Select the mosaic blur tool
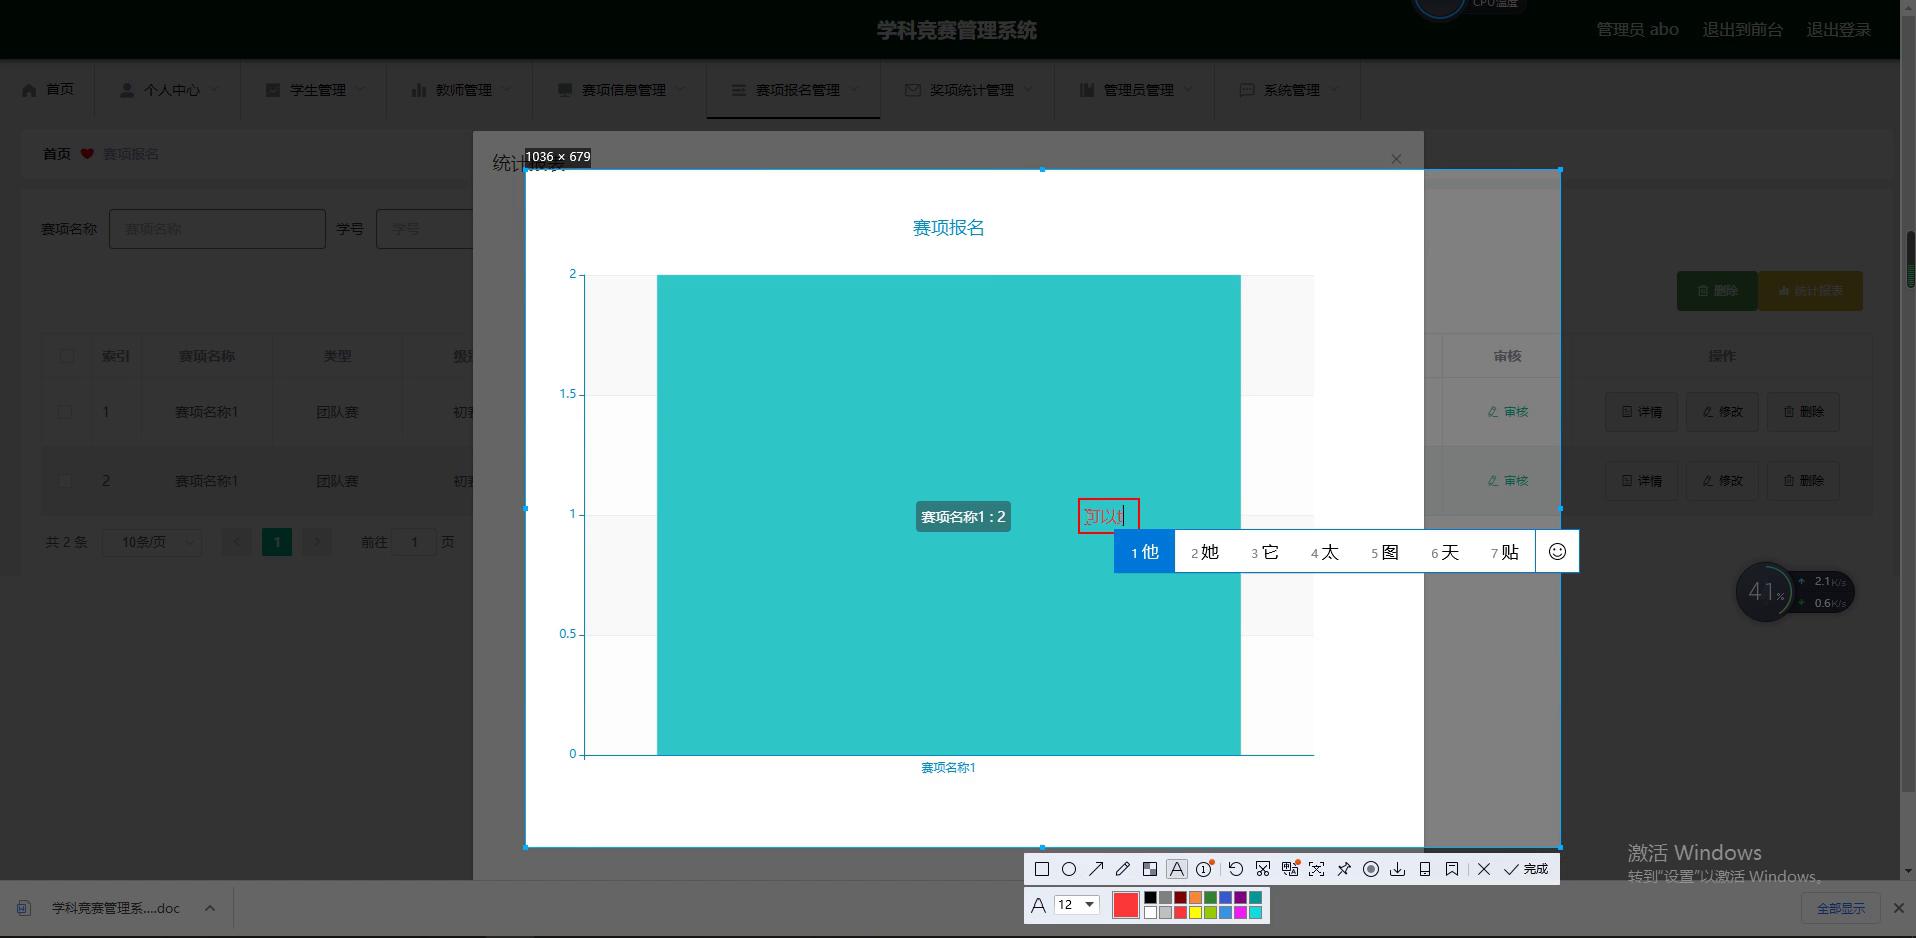Image resolution: width=1916 pixels, height=938 pixels. click(1150, 869)
